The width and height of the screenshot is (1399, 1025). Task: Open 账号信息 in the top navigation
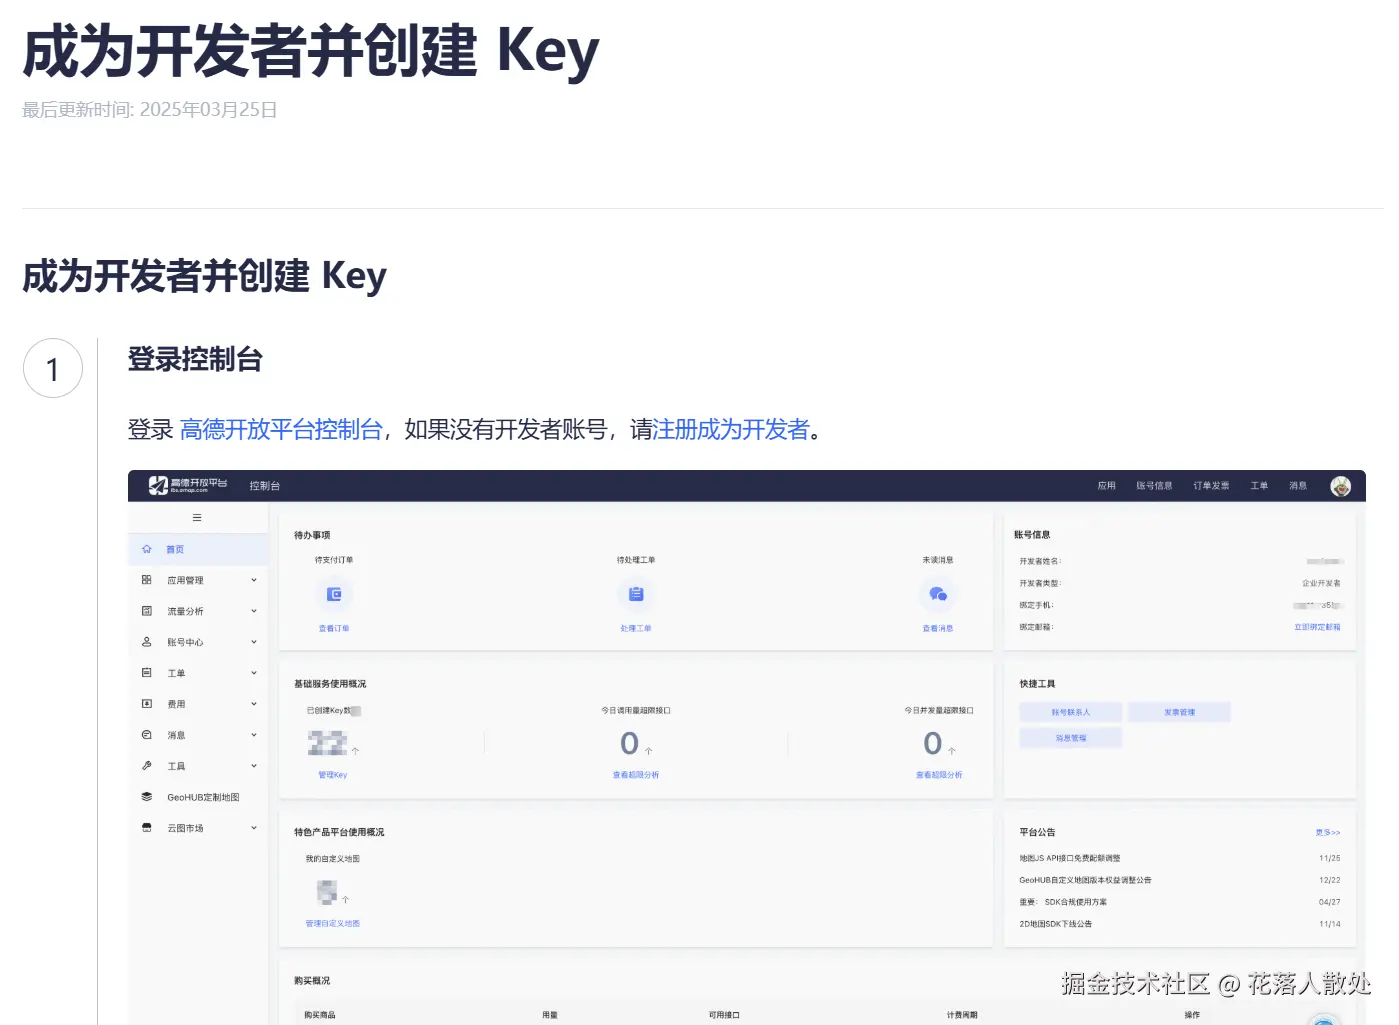coord(1154,486)
